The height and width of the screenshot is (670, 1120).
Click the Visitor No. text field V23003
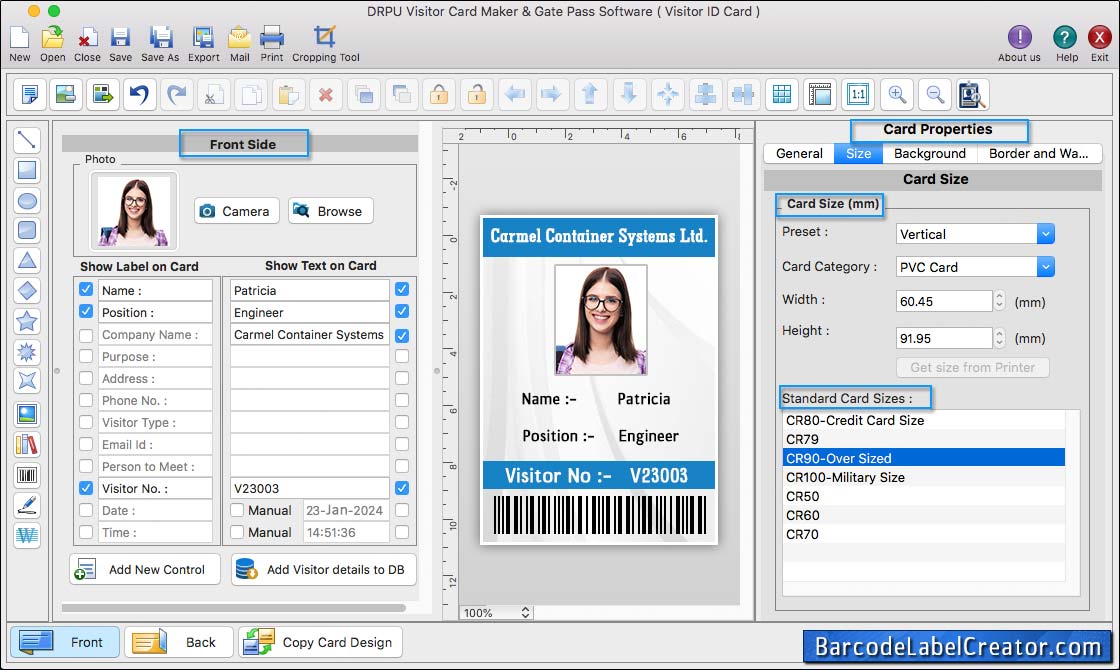click(x=309, y=488)
